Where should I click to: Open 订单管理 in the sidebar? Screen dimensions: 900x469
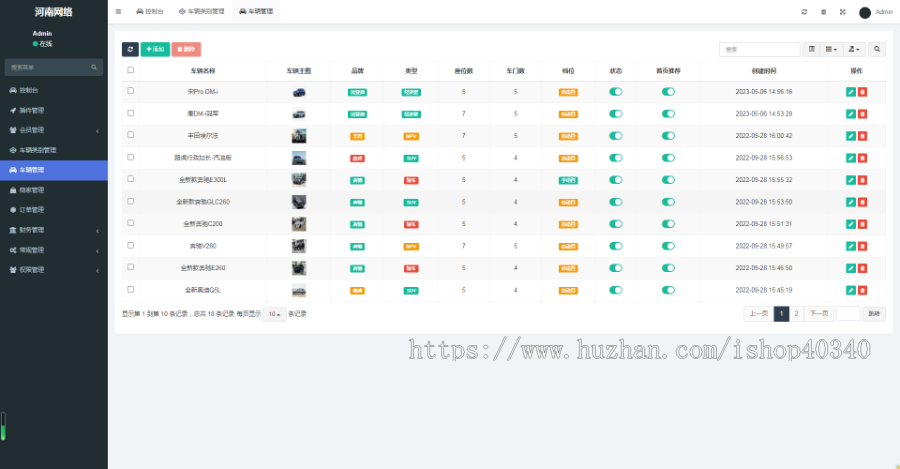pyautogui.click(x=54, y=210)
